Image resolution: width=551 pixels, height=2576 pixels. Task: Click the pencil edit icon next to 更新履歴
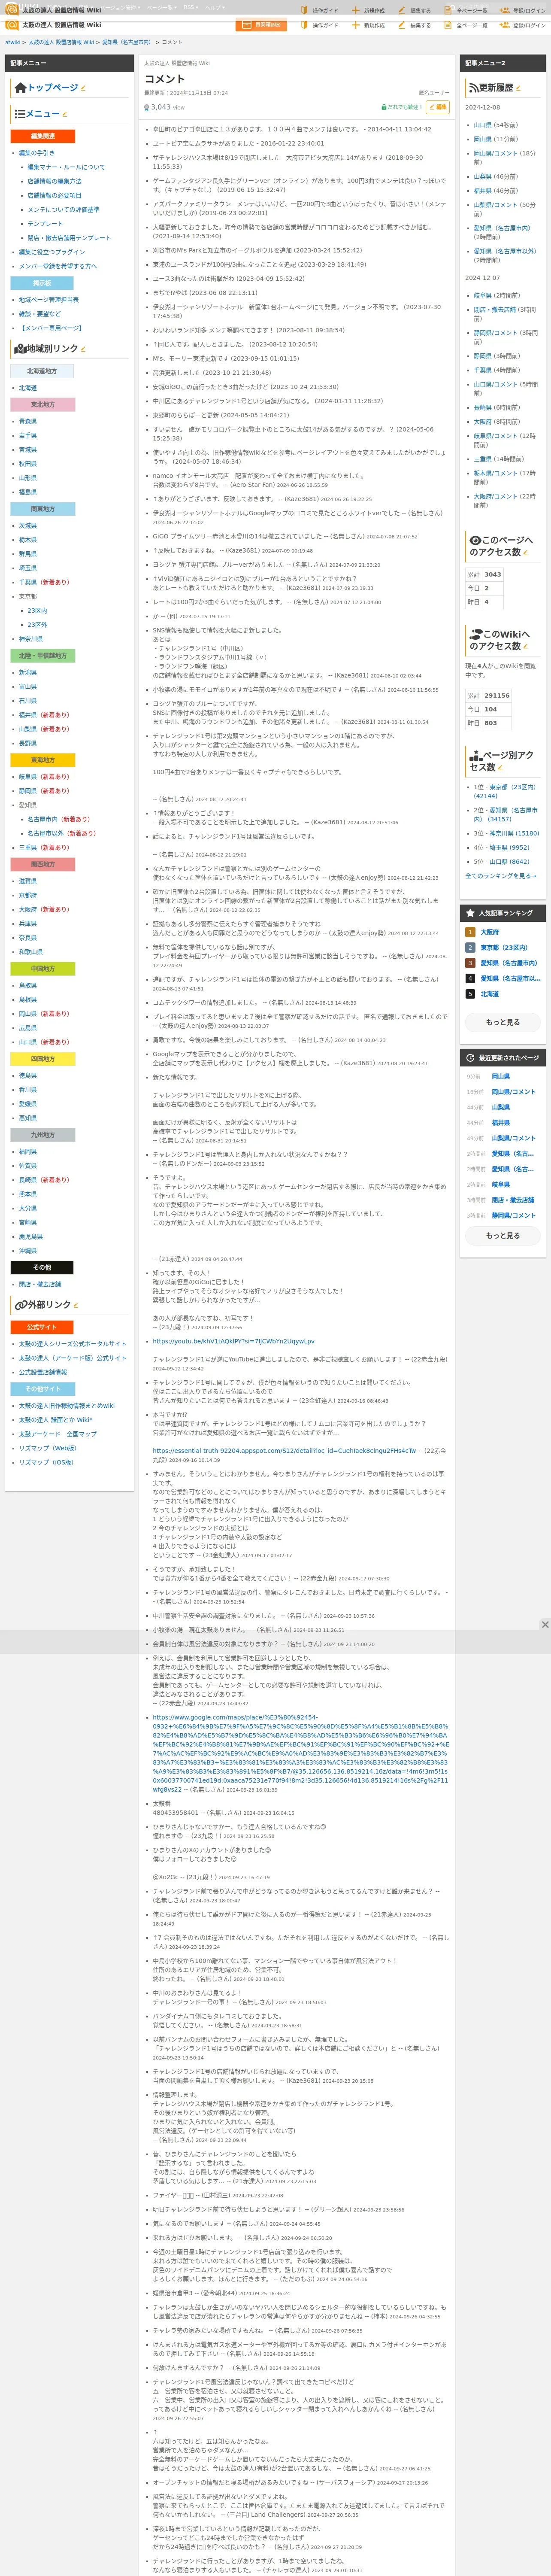[519, 88]
